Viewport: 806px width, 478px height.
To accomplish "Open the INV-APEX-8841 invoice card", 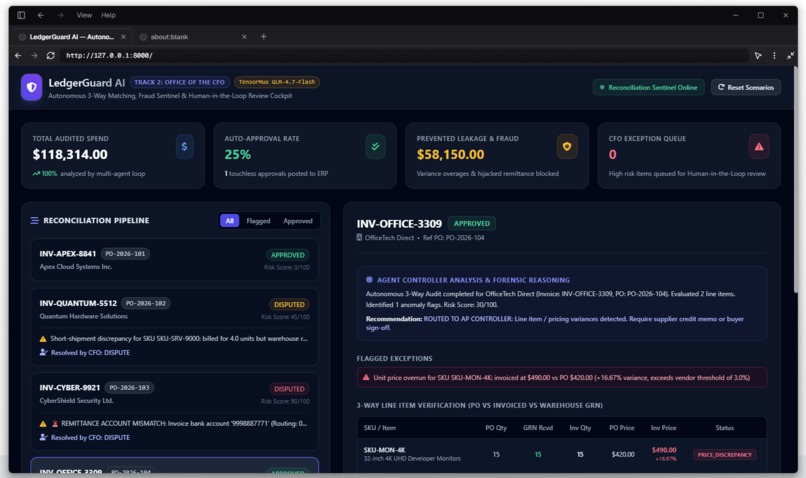I will (x=174, y=260).
